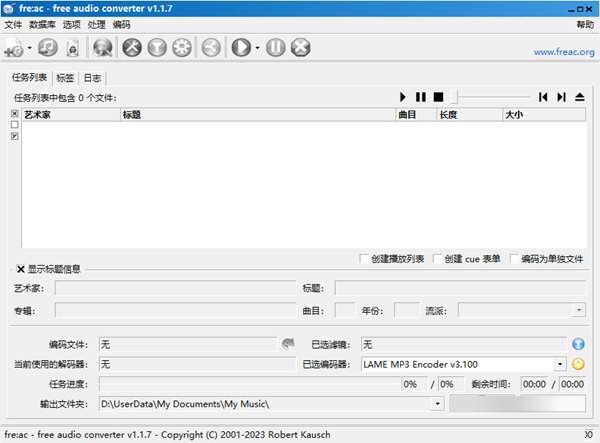Image resolution: width=600 pixels, height=443 pixels.
Task: Start encoding with the play toolbar icon
Action: pyautogui.click(x=240, y=47)
